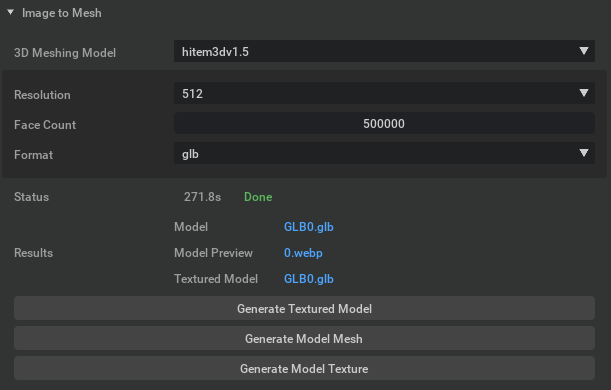Viewport: 611px width, 390px height.
Task: Click the Status label
Action: [x=31, y=197]
